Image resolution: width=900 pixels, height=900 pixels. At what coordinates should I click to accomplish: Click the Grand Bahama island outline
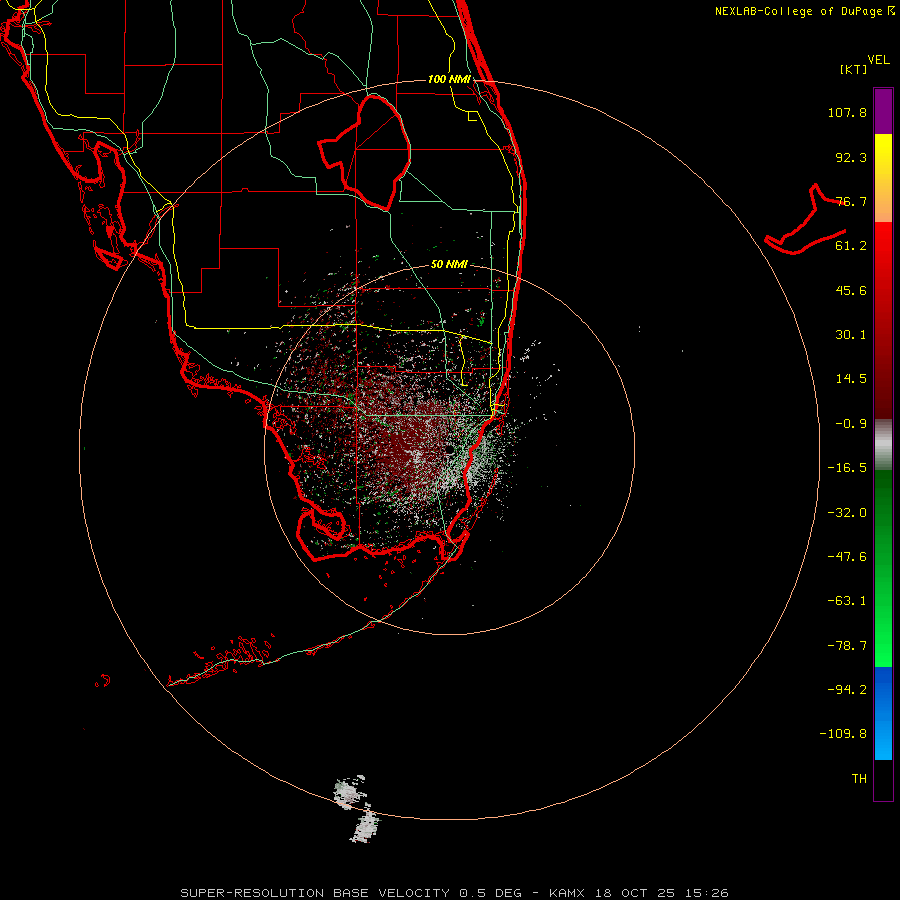point(805,221)
